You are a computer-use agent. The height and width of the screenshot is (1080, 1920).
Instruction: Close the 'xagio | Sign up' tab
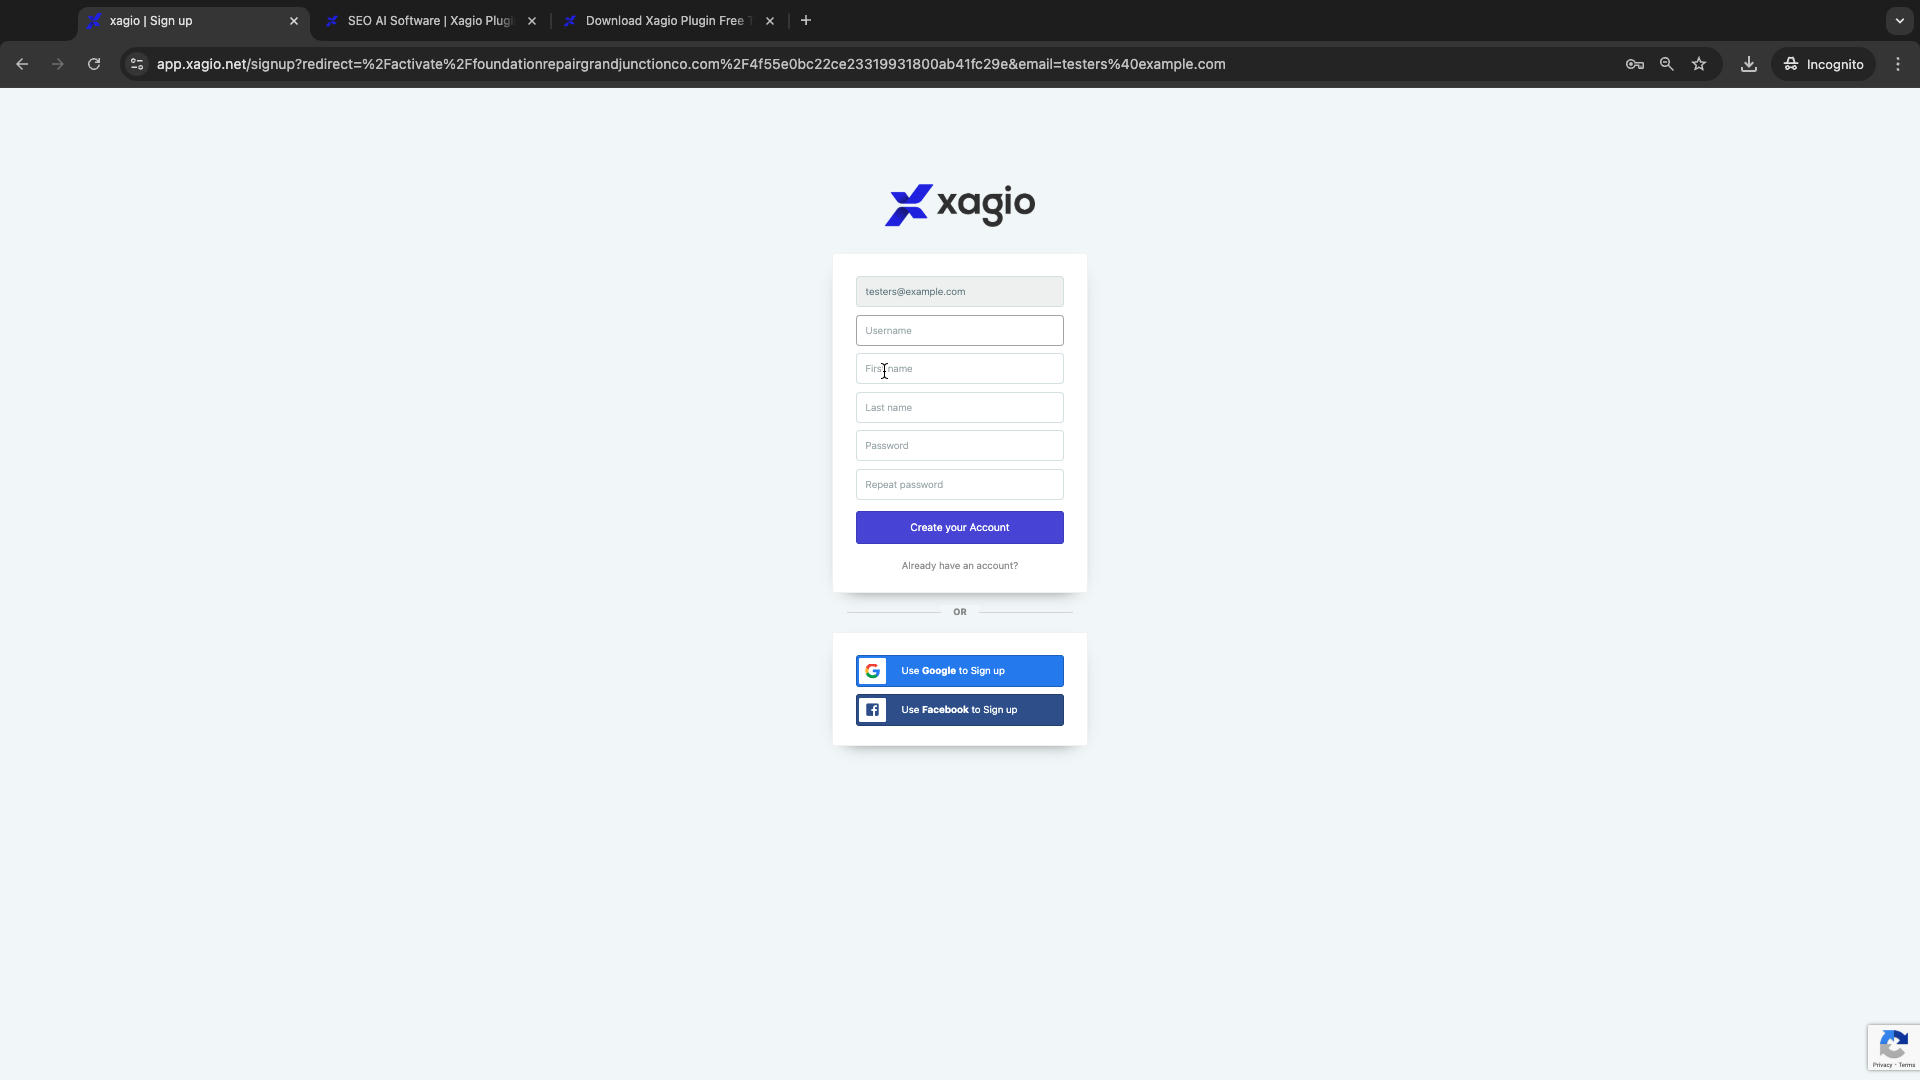294,21
